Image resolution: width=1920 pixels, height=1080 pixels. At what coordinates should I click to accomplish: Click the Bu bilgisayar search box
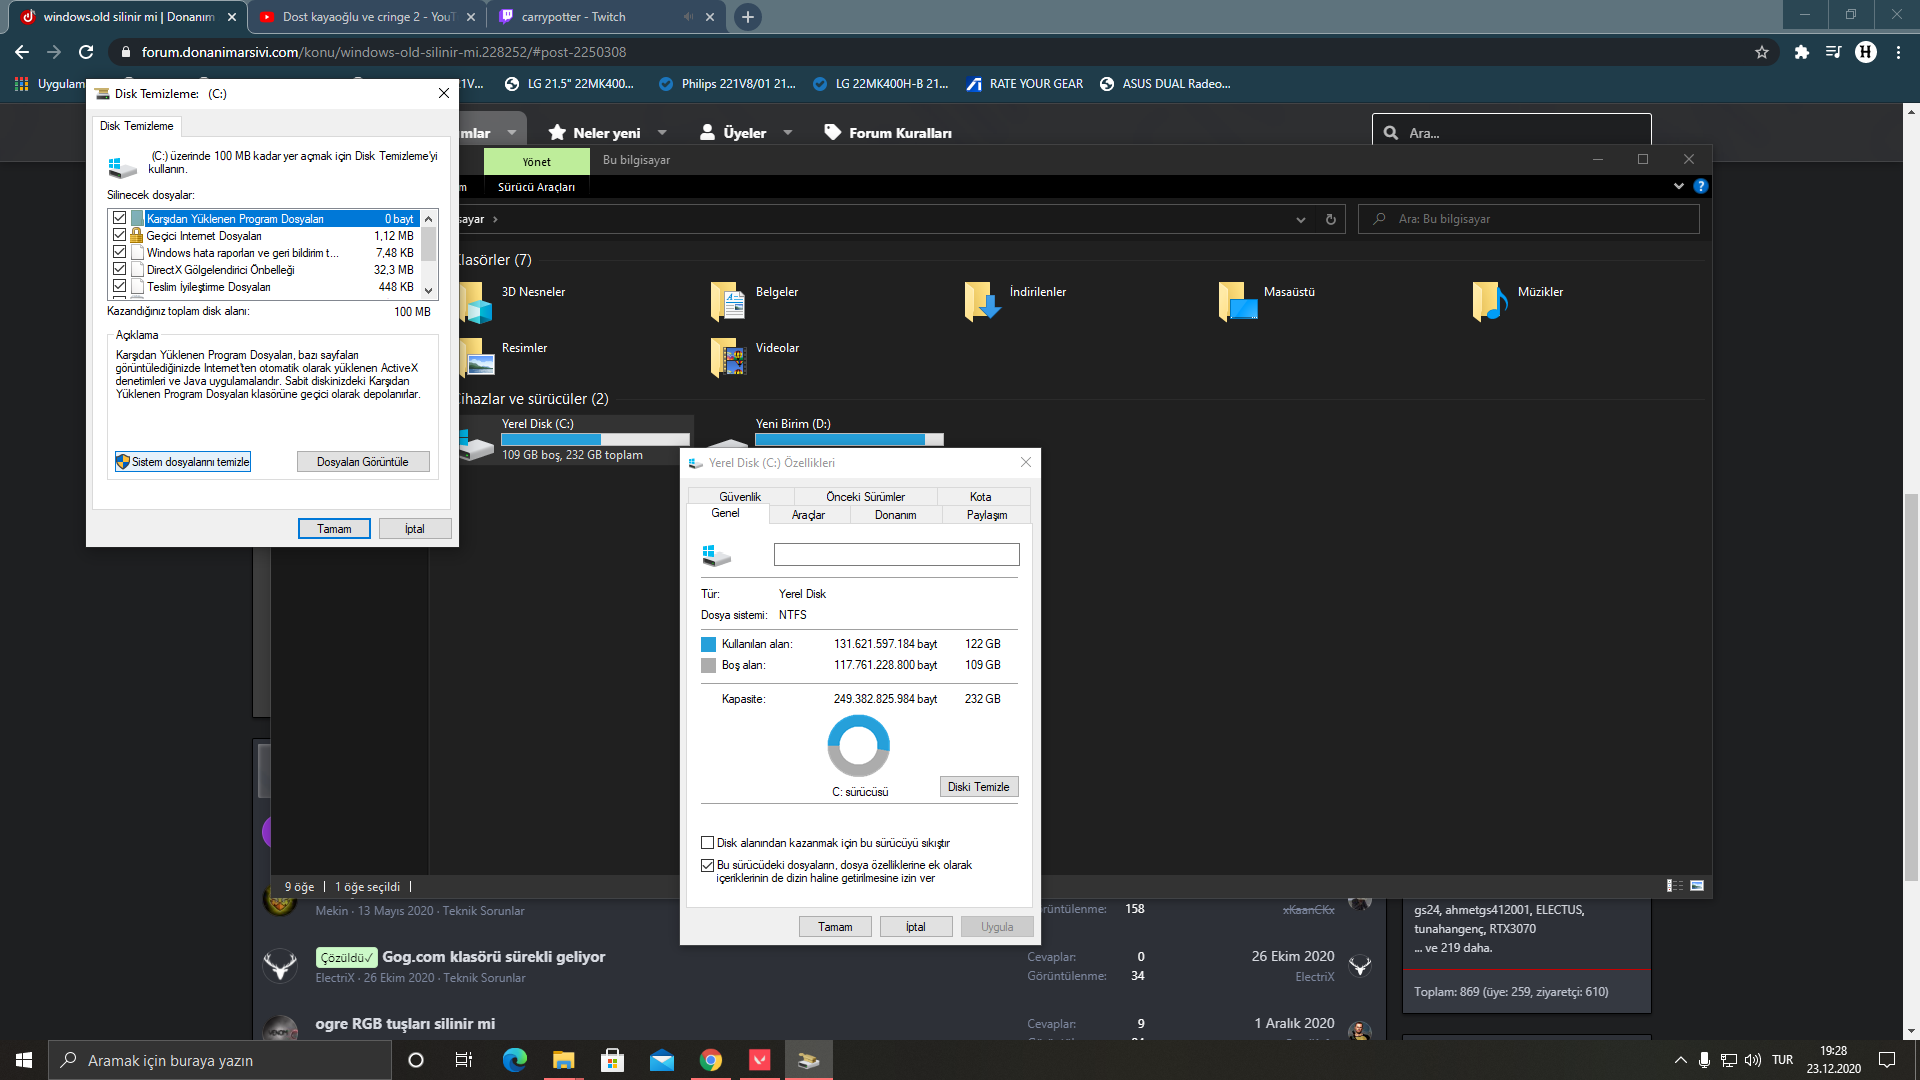(1528, 219)
